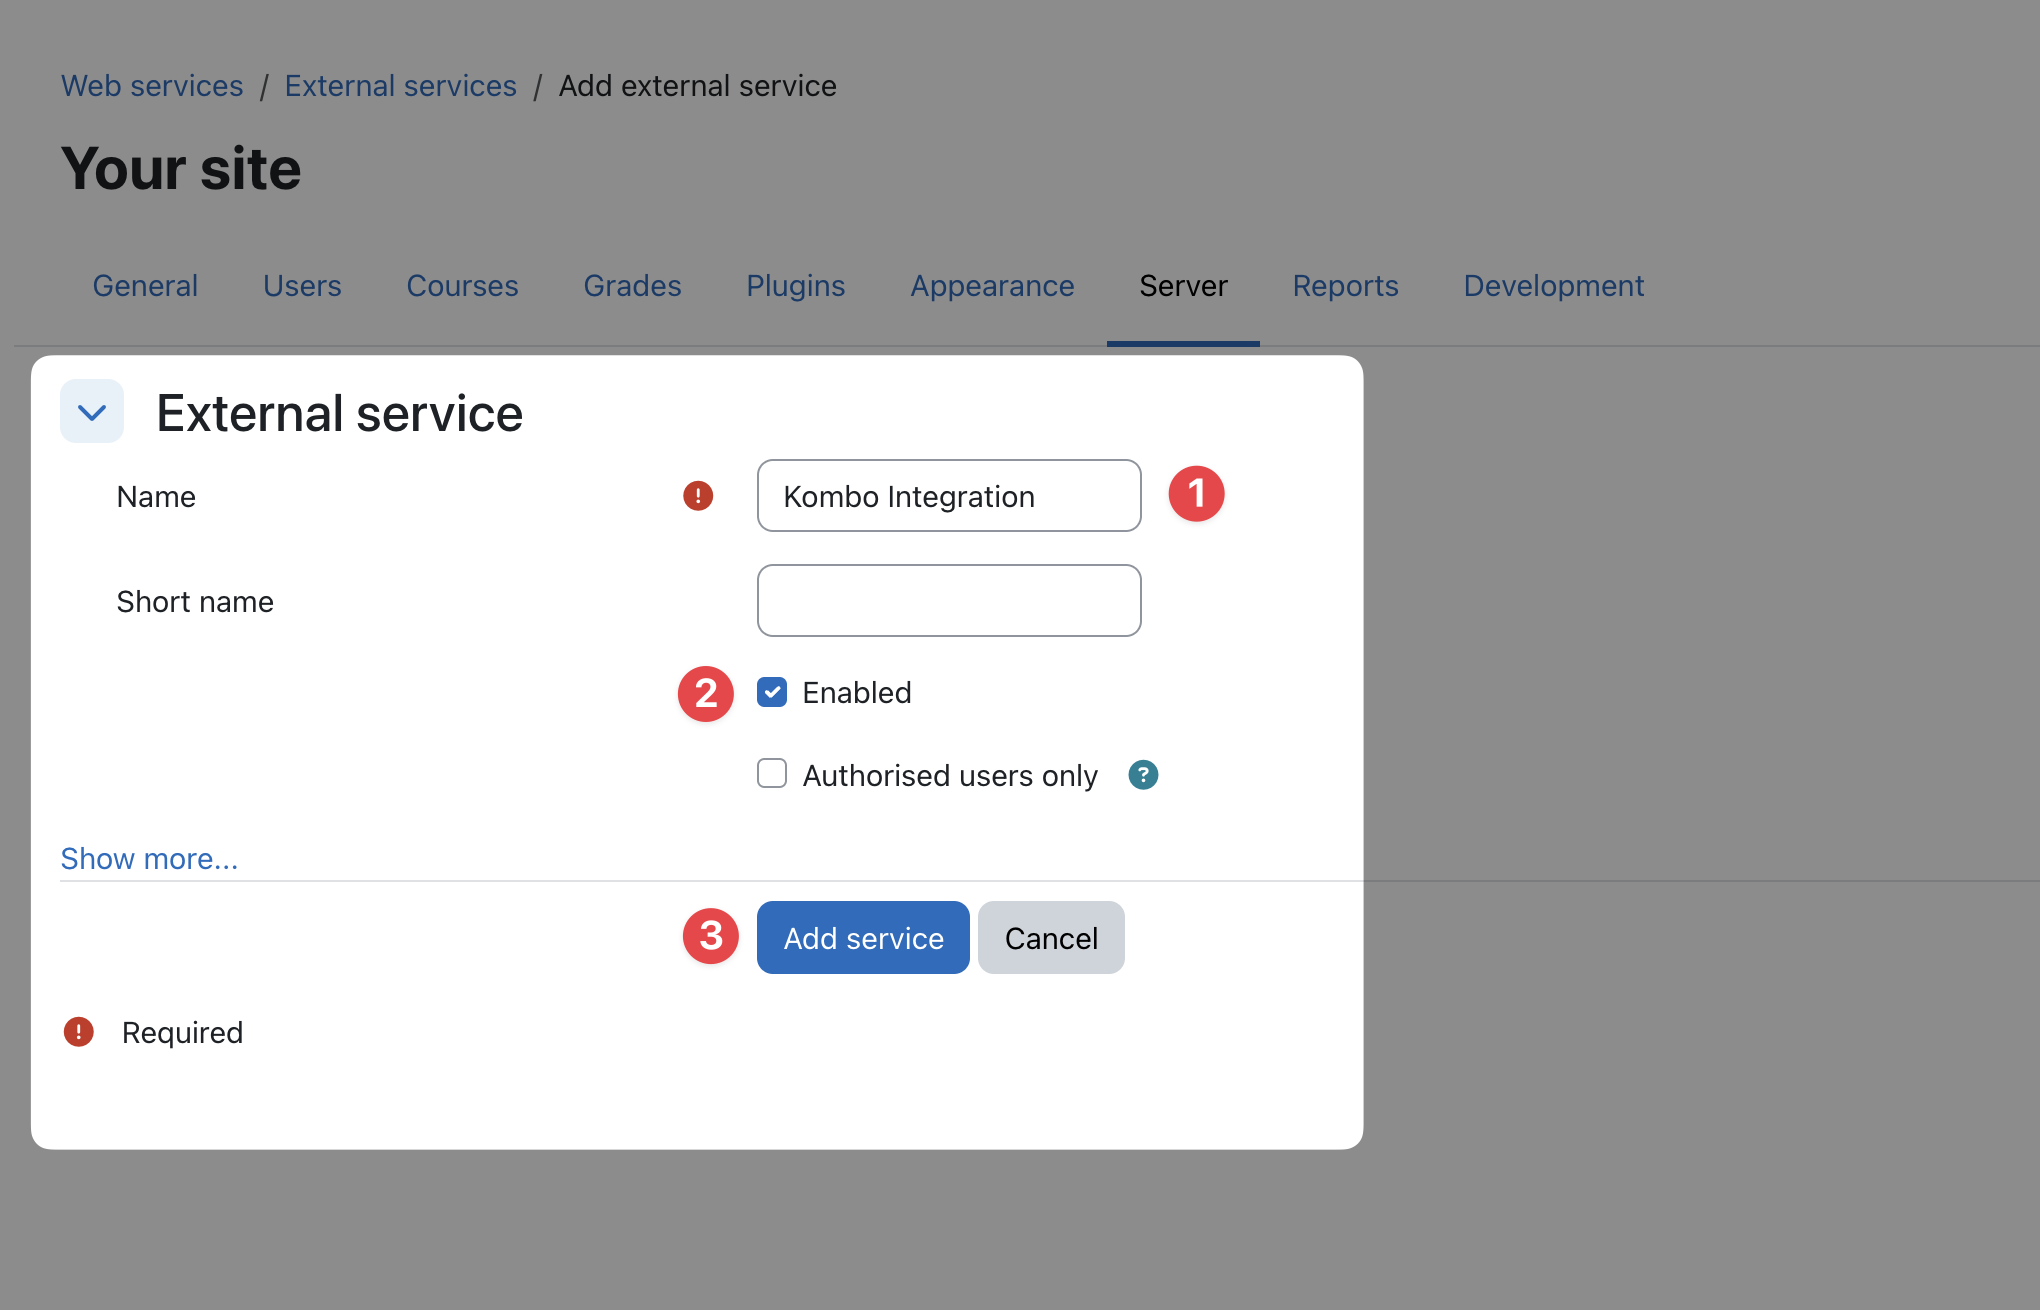Open the Reports tab
This screenshot has width=2040, height=1310.
pos(1345,286)
